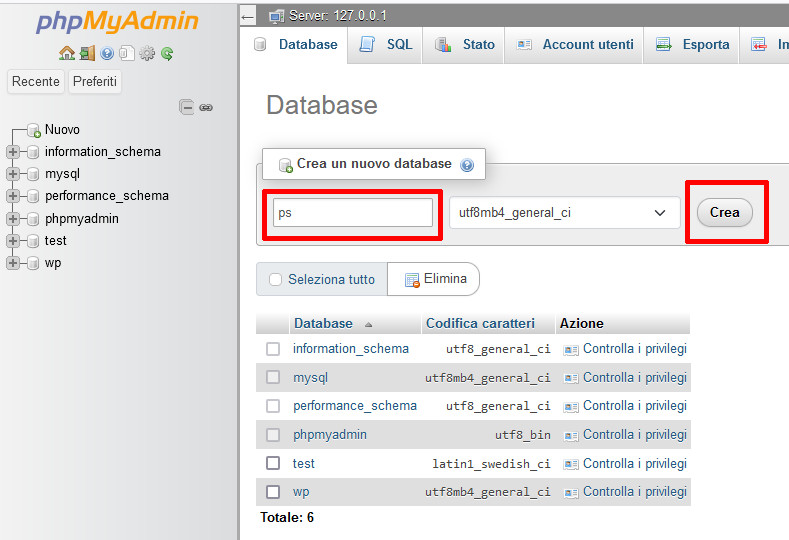Click the logout door icon
Image resolution: width=789 pixels, height=540 pixels.
[x=87, y=53]
